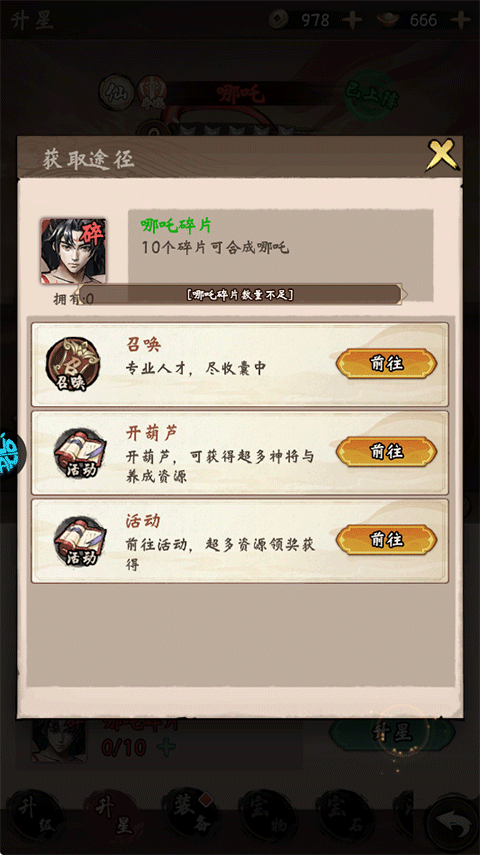
Task: Tap the 活动 row scroll icon
Action: pyautogui.click(x=80, y=541)
